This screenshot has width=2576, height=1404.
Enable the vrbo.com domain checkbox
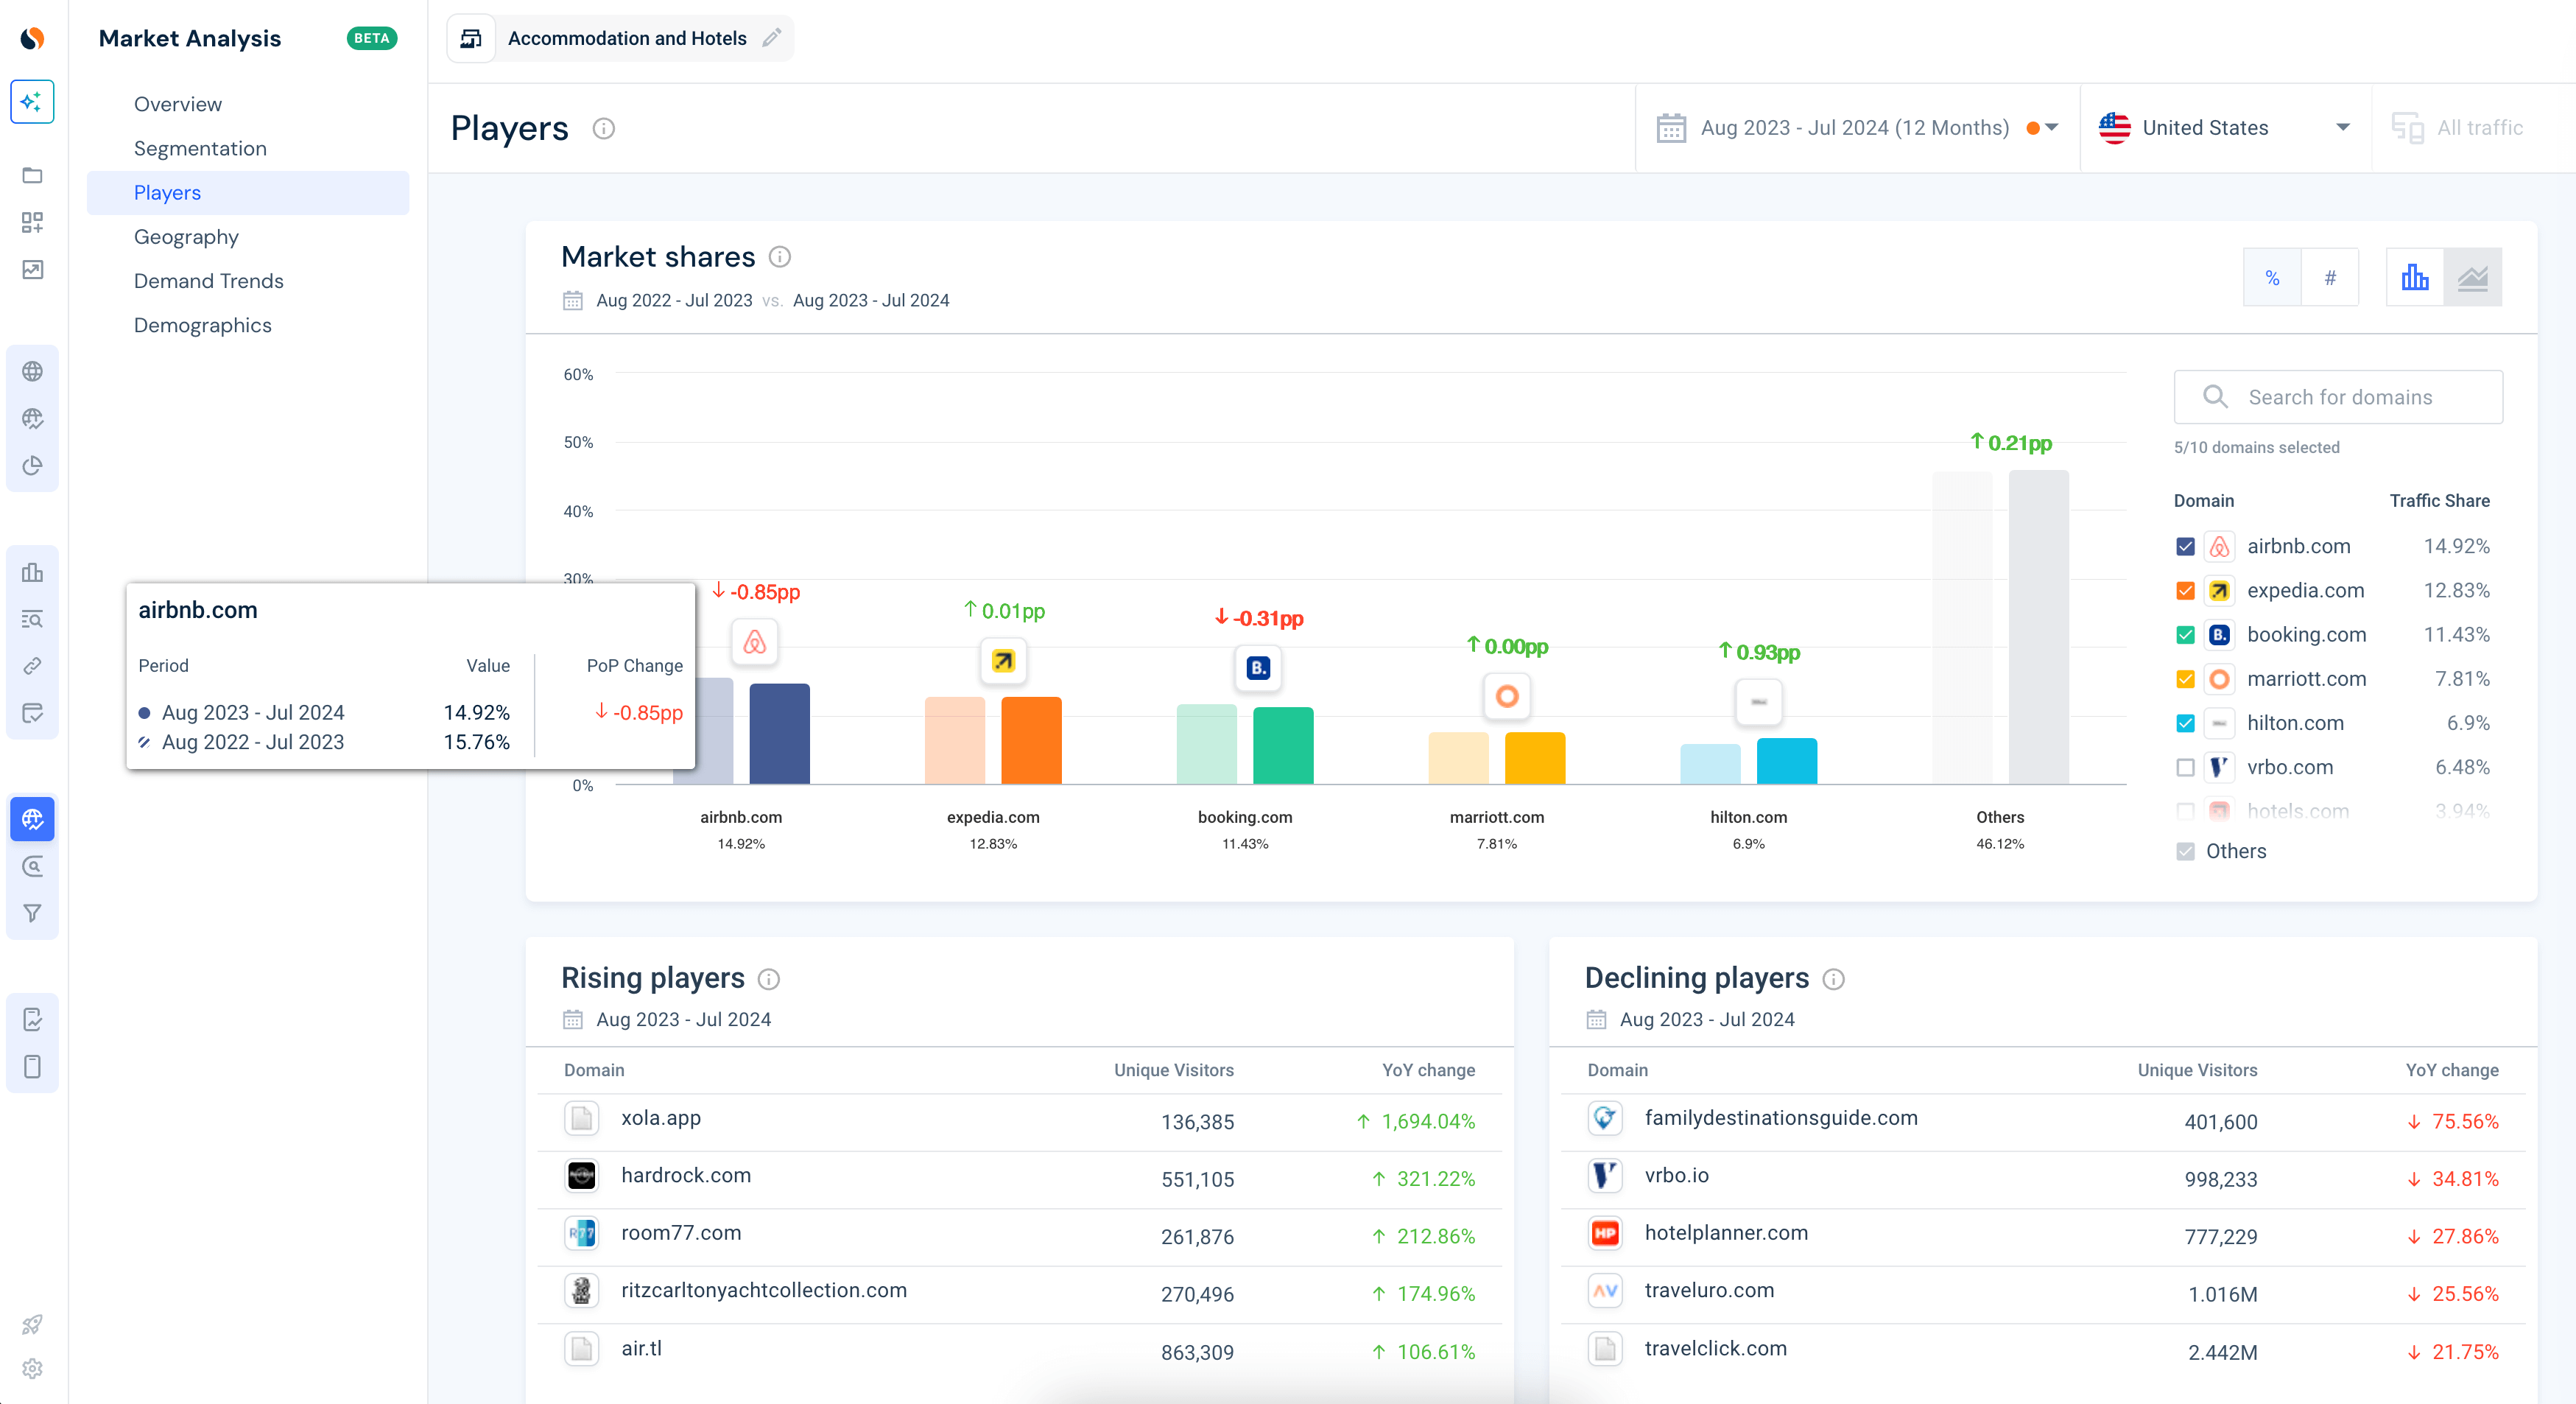click(2185, 767)
